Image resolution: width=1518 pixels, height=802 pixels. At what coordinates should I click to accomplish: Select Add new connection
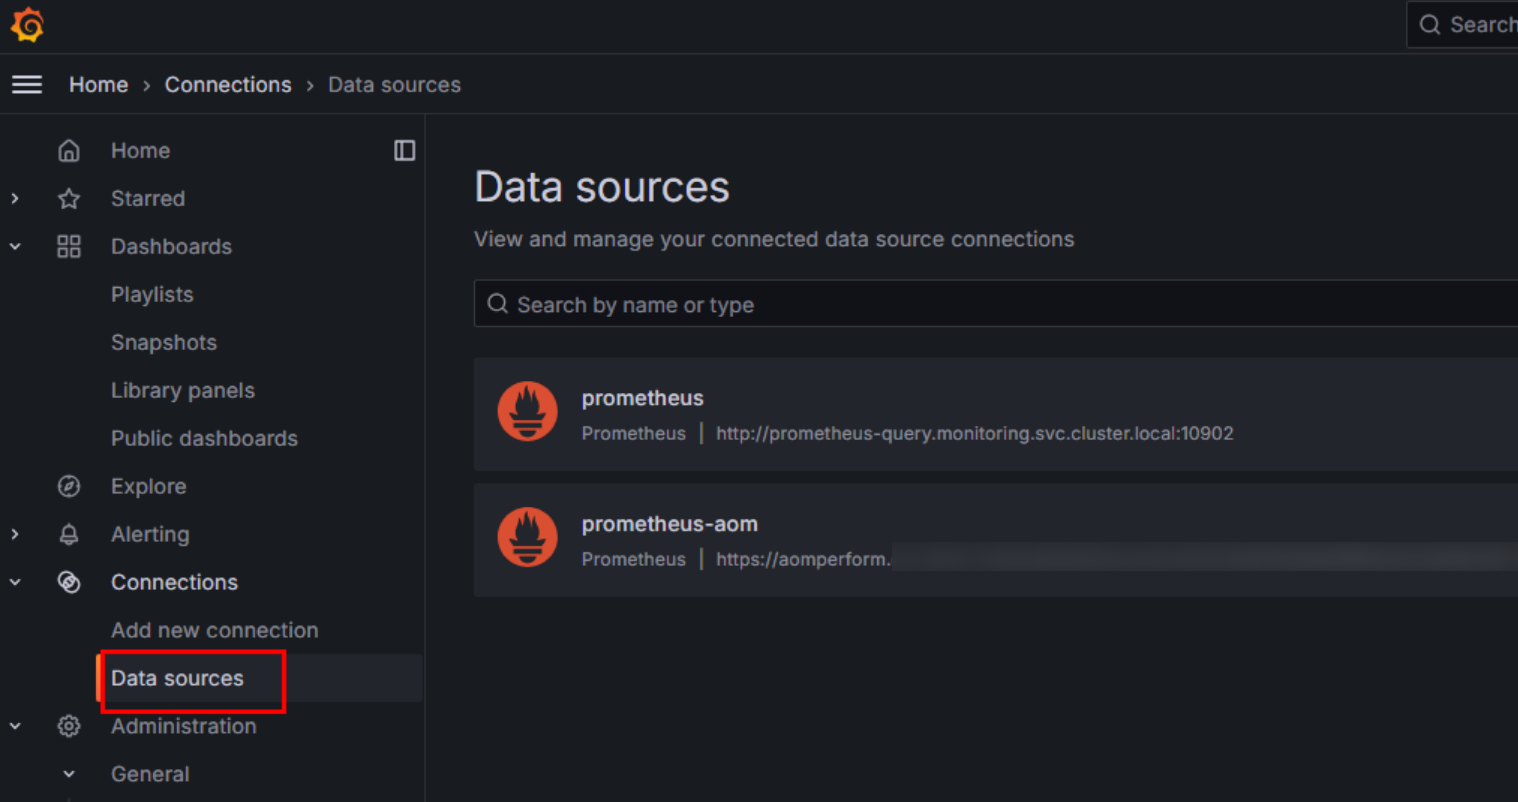(215, 631)
